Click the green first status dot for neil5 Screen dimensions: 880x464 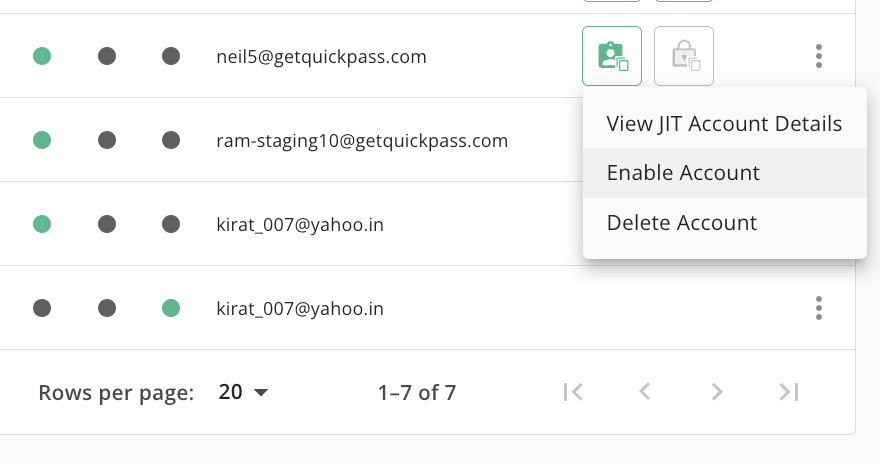tap(42, 57)
